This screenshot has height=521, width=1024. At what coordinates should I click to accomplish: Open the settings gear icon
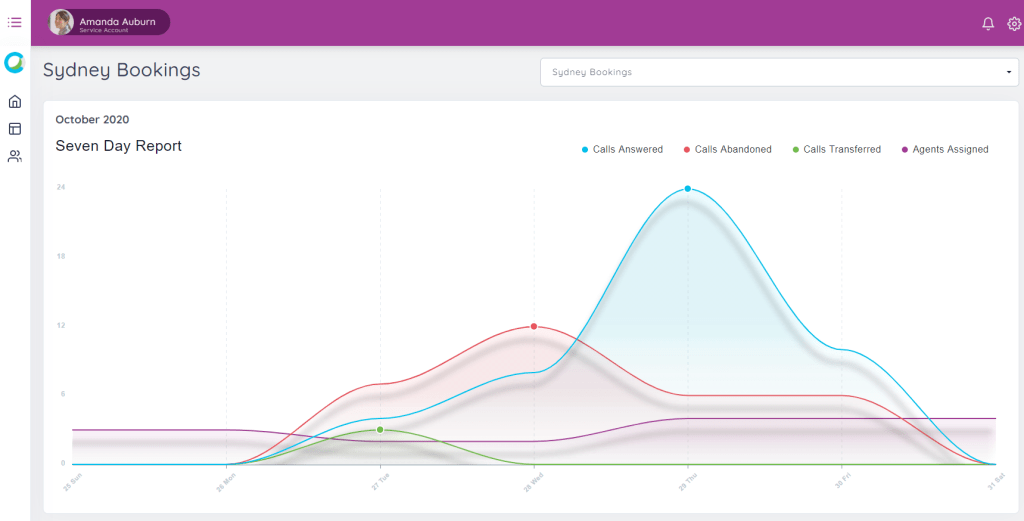(1013, 23)
